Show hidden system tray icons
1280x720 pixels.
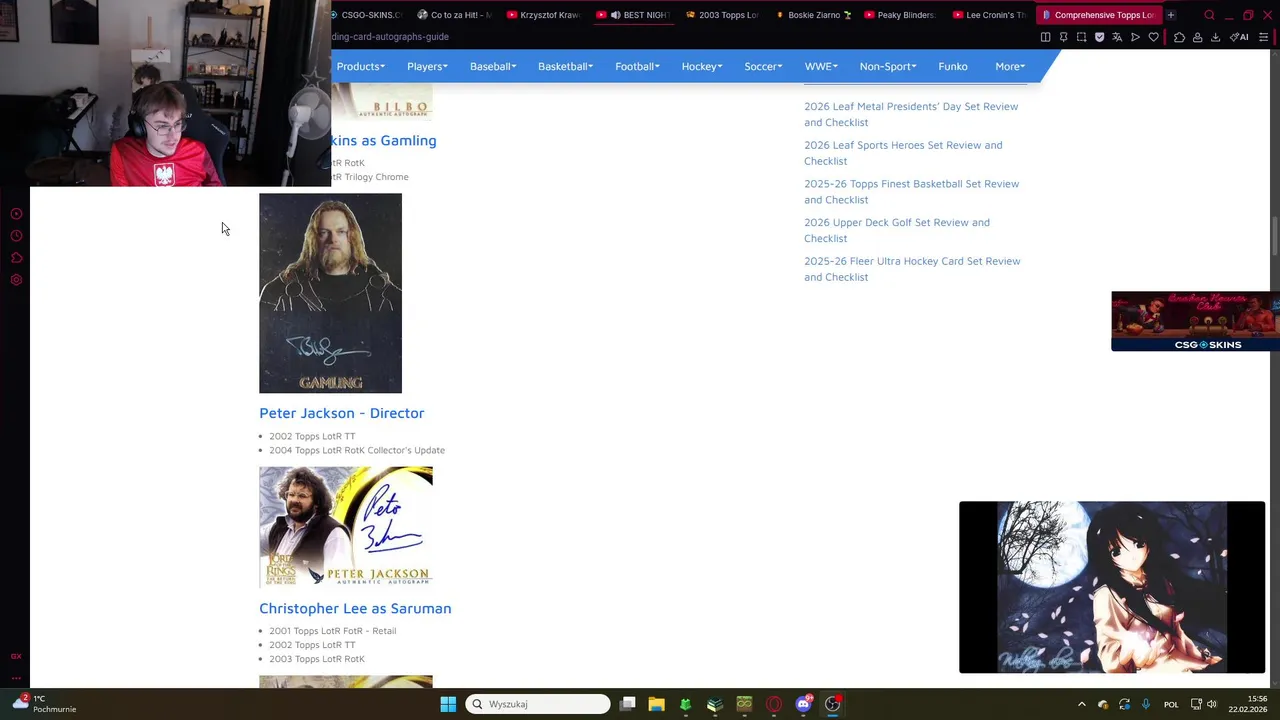coord(1081,704)
